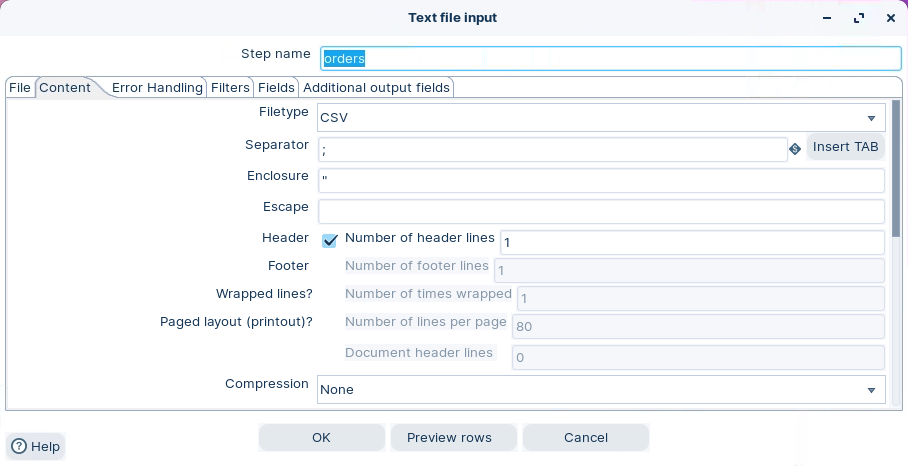The width and height of the screenshot is (908, 466).
Task: Close the Text file input dialog
Action: [x=890, y=18]
